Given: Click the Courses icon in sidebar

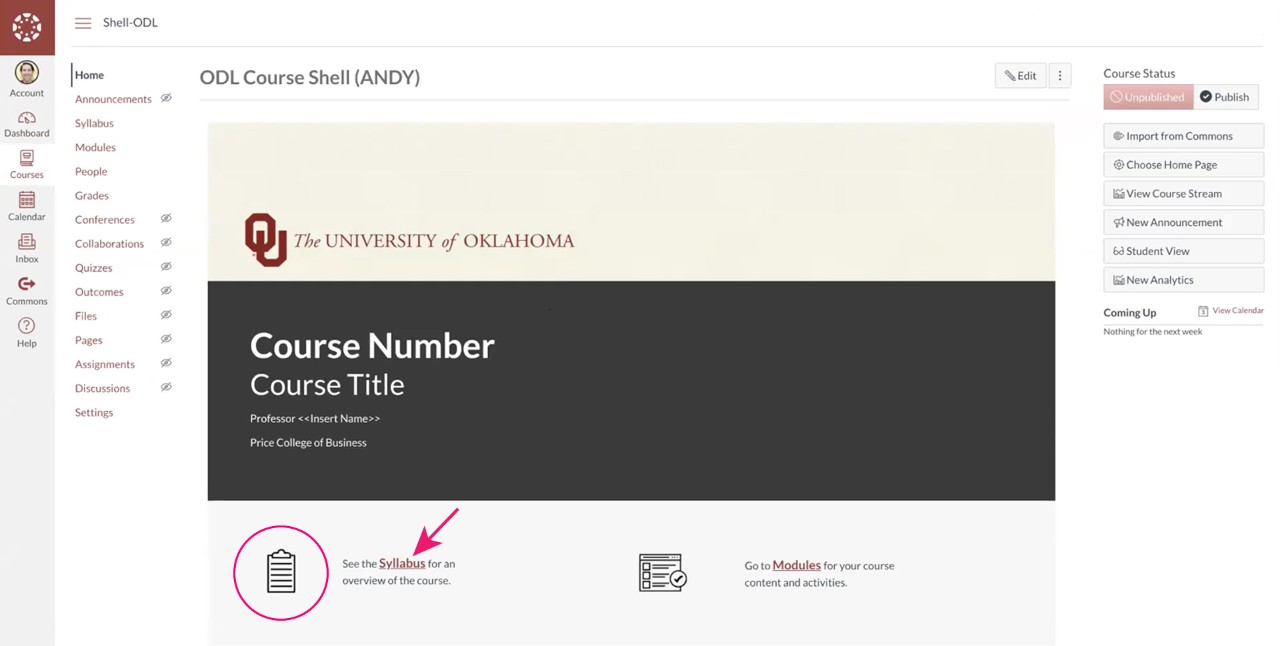Looking at the screenshot, I should pos(27,159).
